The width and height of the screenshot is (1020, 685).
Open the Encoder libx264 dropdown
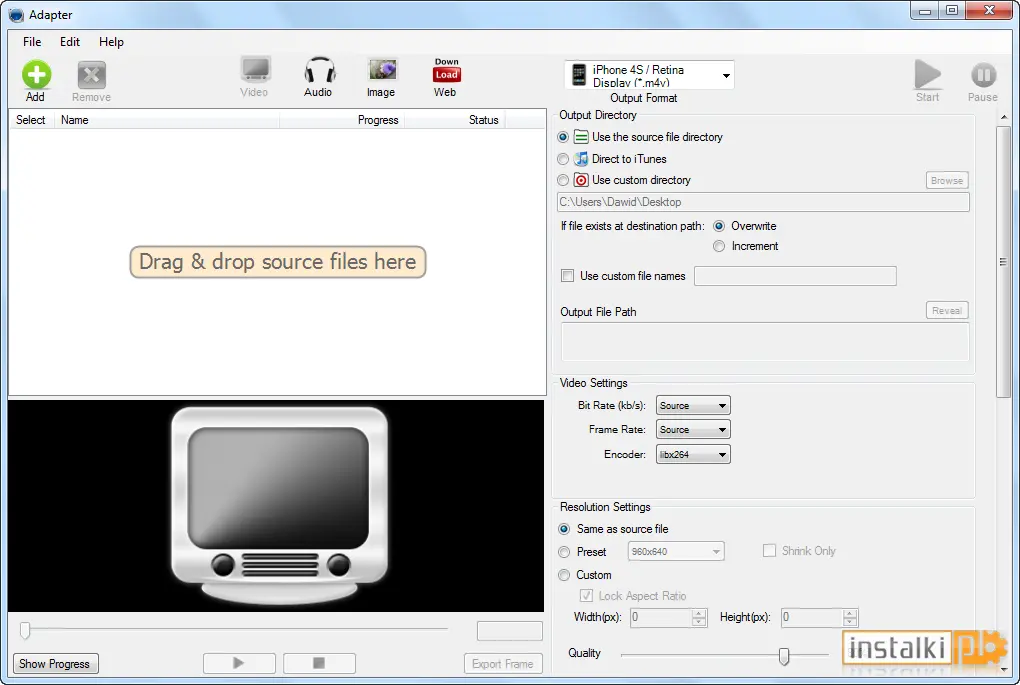(693, 454)
